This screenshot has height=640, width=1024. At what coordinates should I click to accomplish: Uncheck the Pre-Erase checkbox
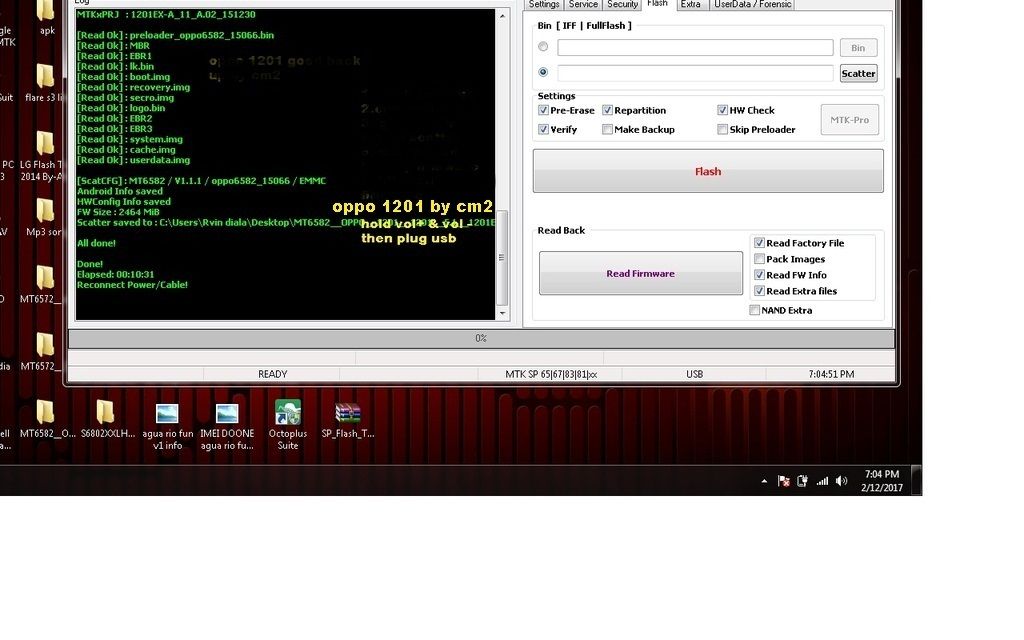(544, 111)
